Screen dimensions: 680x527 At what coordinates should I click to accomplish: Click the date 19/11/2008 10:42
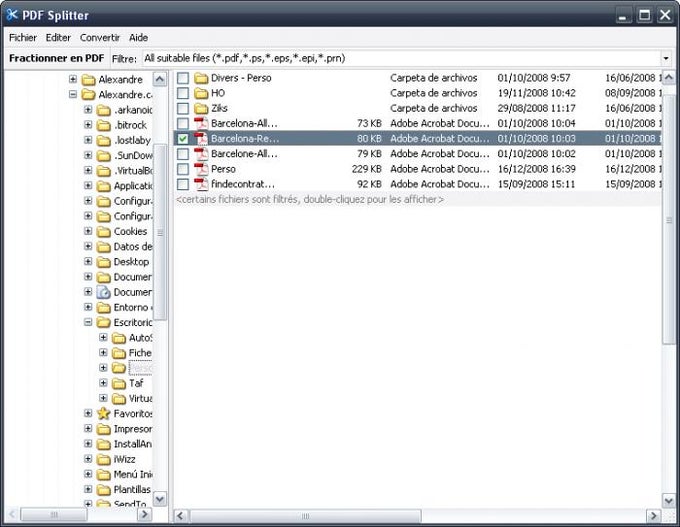click(x=536, y=93)
